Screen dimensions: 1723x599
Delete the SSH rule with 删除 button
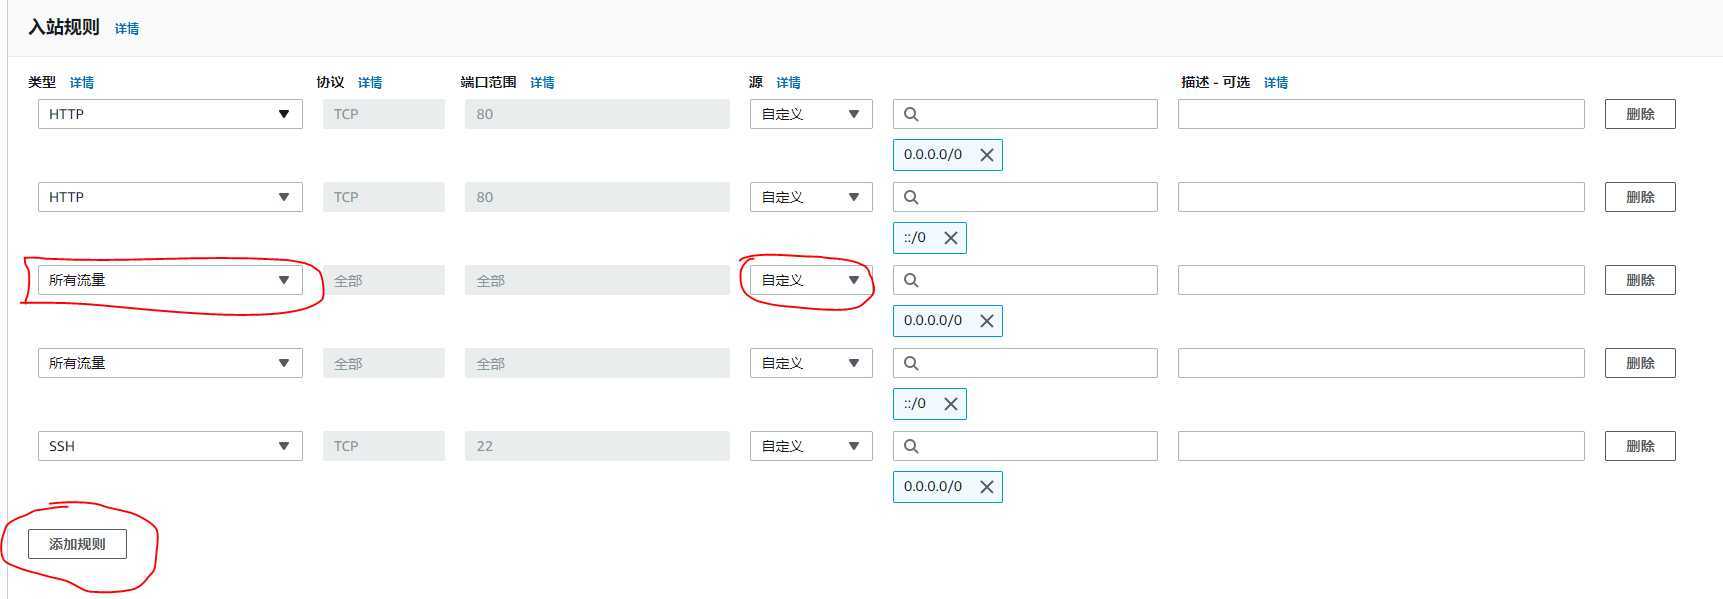(1640, 446)
